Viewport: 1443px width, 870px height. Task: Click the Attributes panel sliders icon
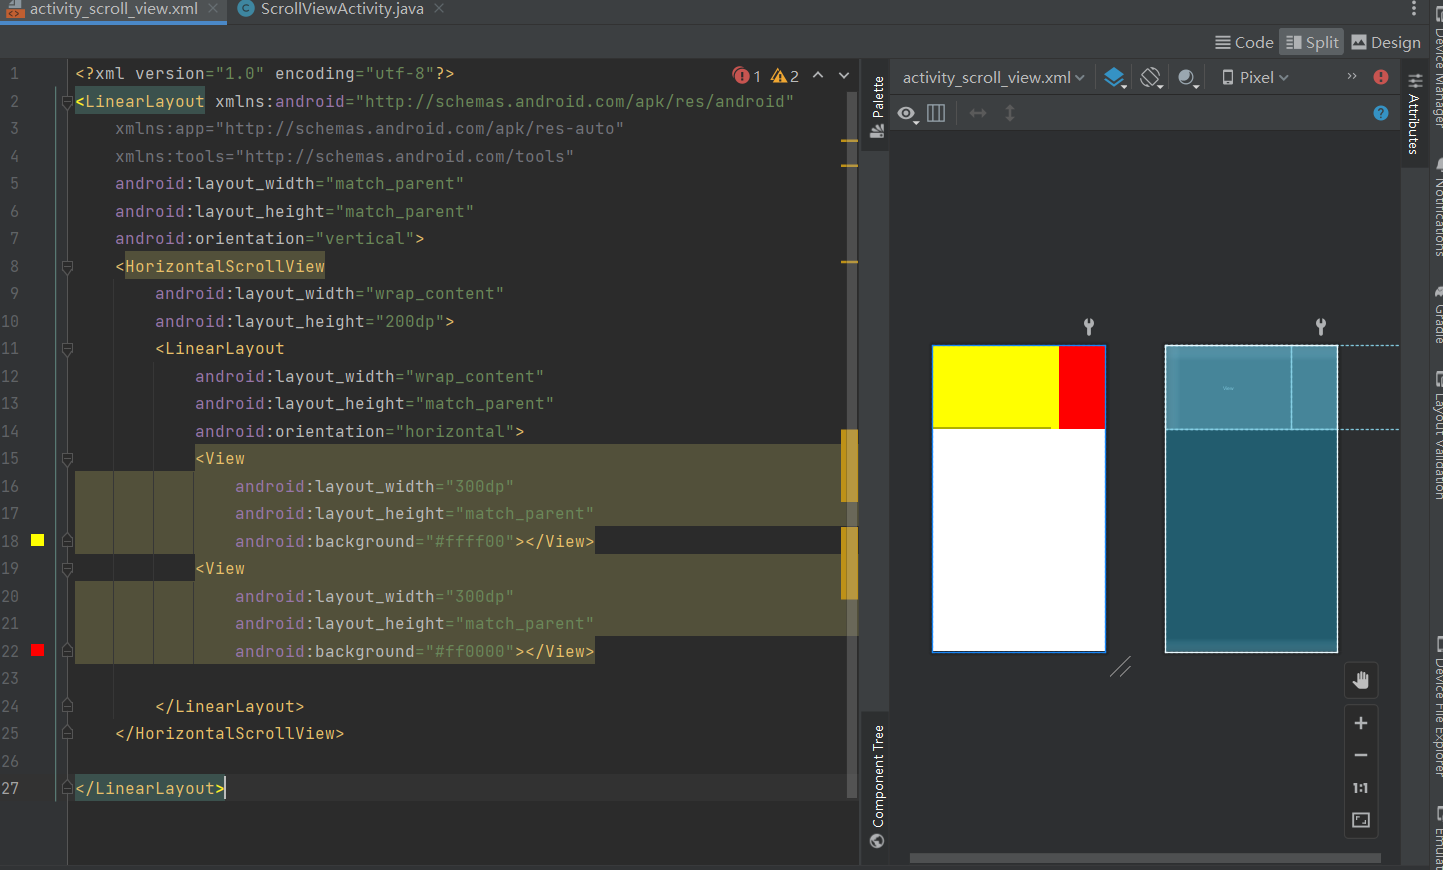[x=1415, y=81]
